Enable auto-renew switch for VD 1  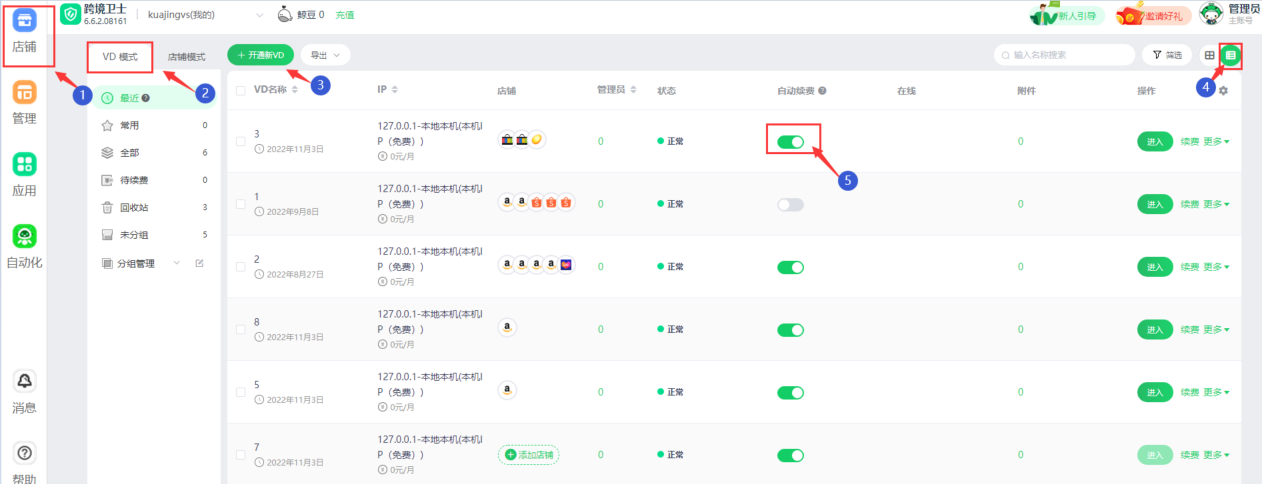[791, 204]
